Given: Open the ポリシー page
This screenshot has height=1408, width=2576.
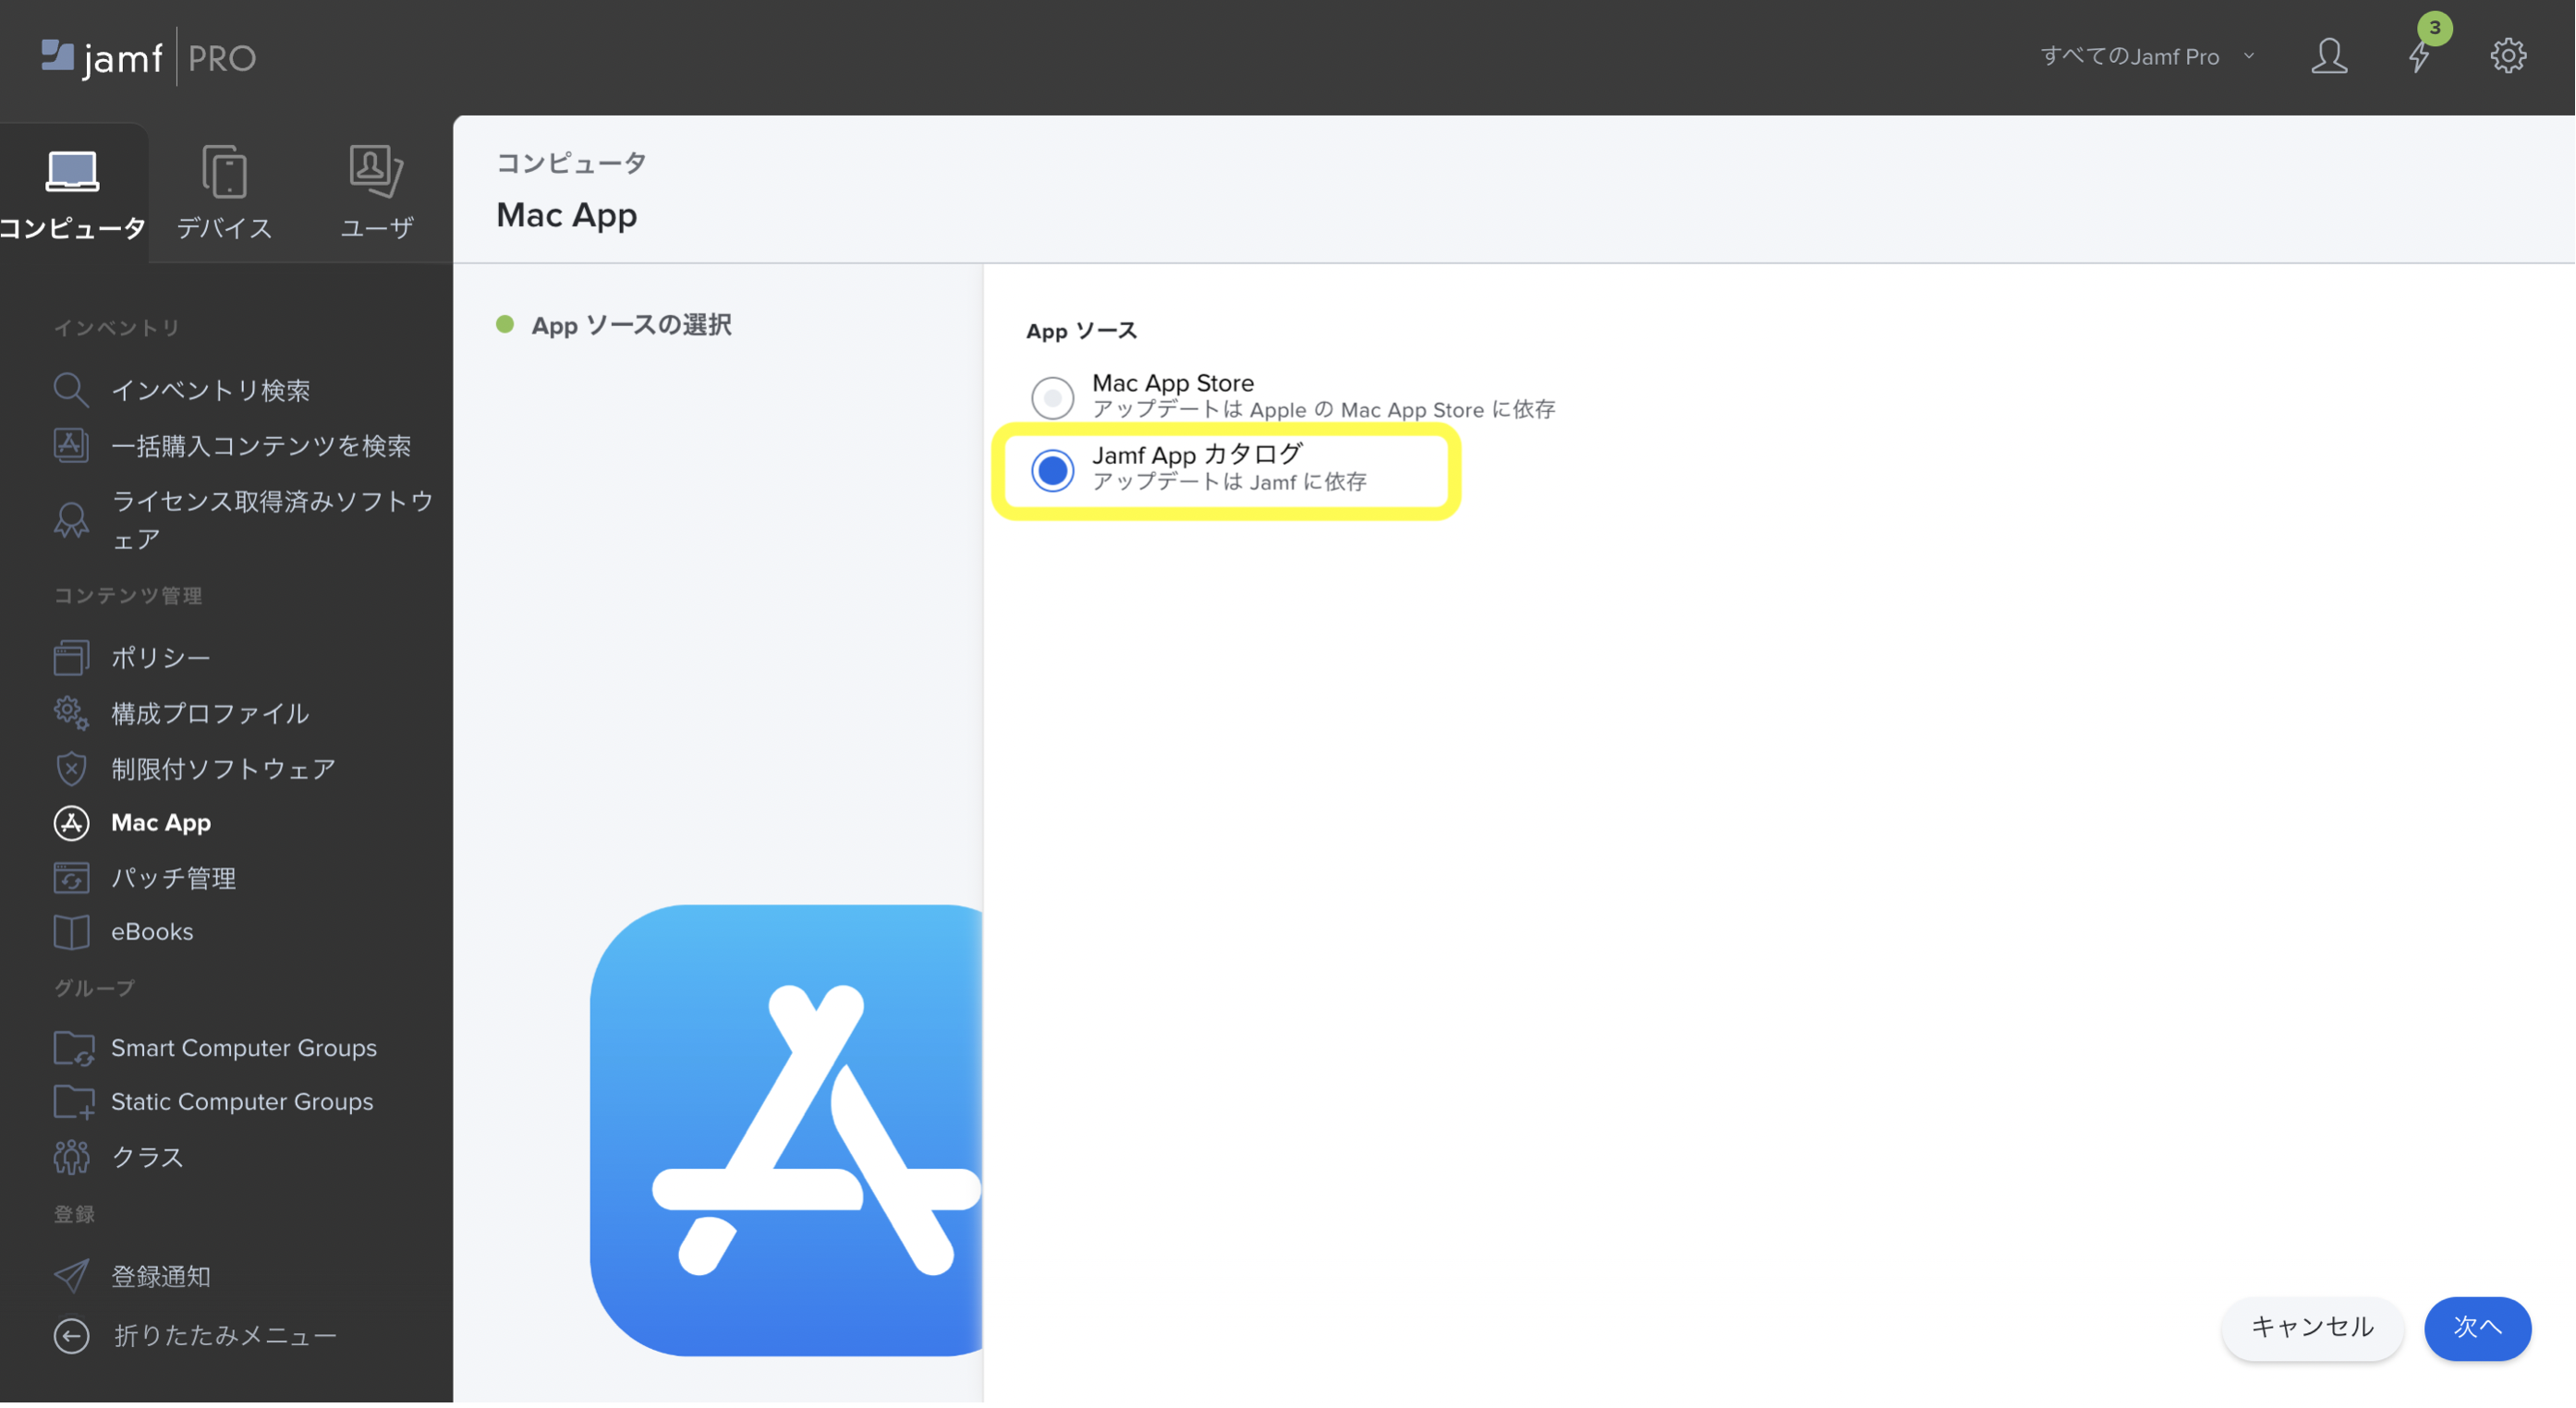Looking at the screenshot, I should (x=160, y=657).
